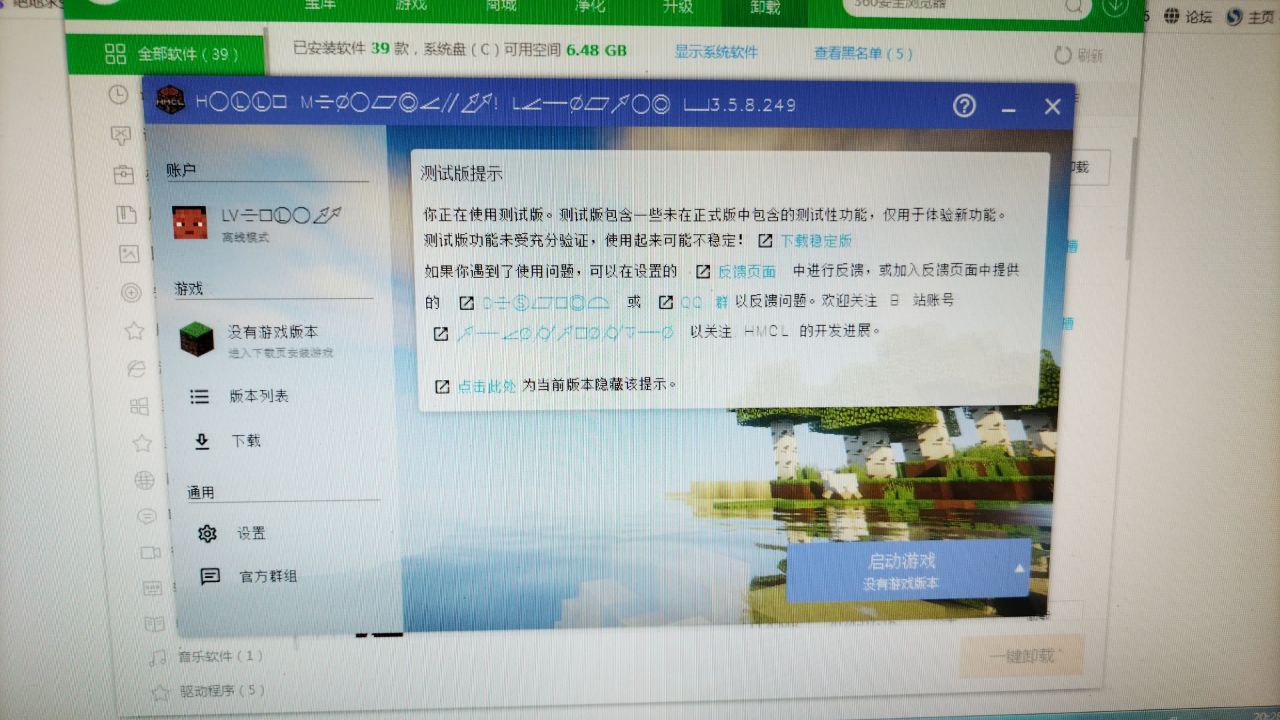Select the account avatar in sidebar

tap(189, 222)
